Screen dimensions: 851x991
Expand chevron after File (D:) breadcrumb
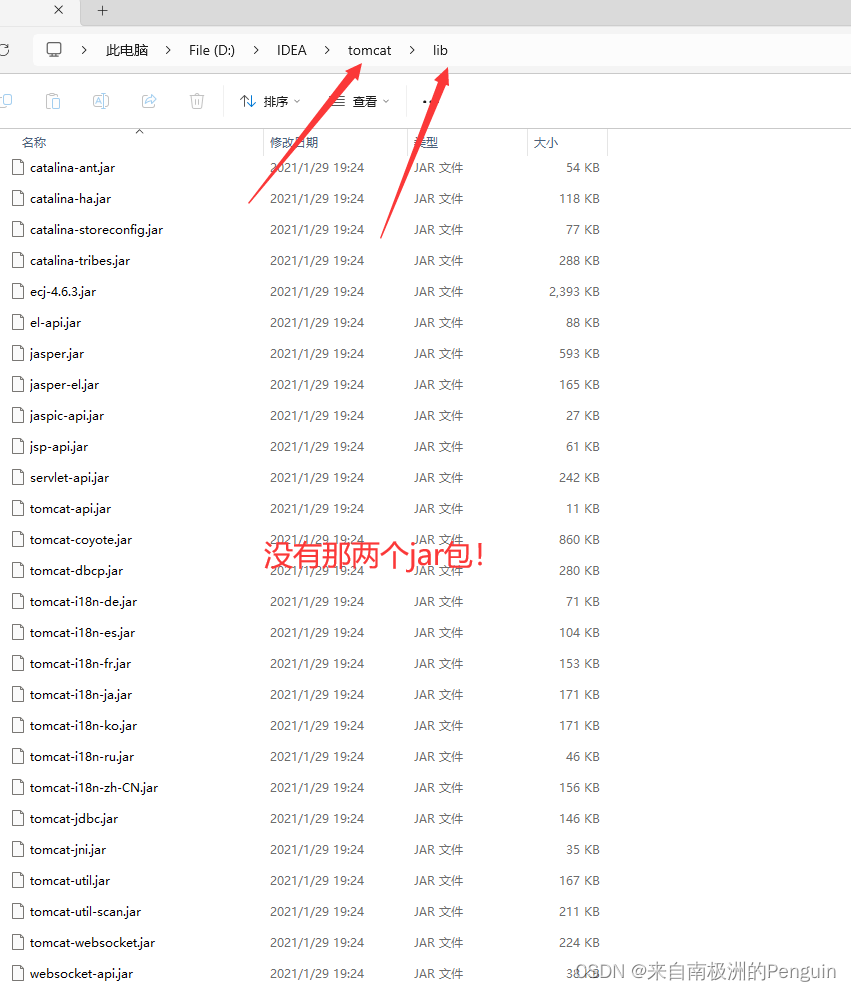(256, 50)
